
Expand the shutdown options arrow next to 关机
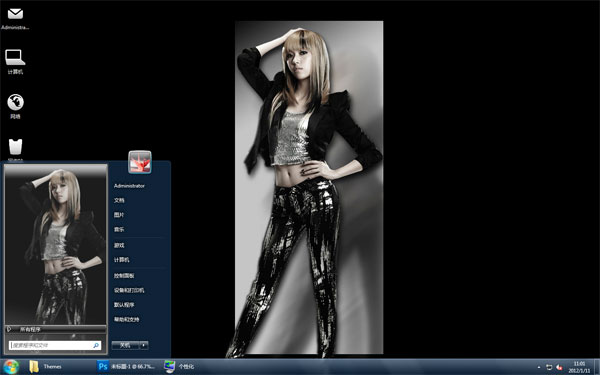click(144, 345)
